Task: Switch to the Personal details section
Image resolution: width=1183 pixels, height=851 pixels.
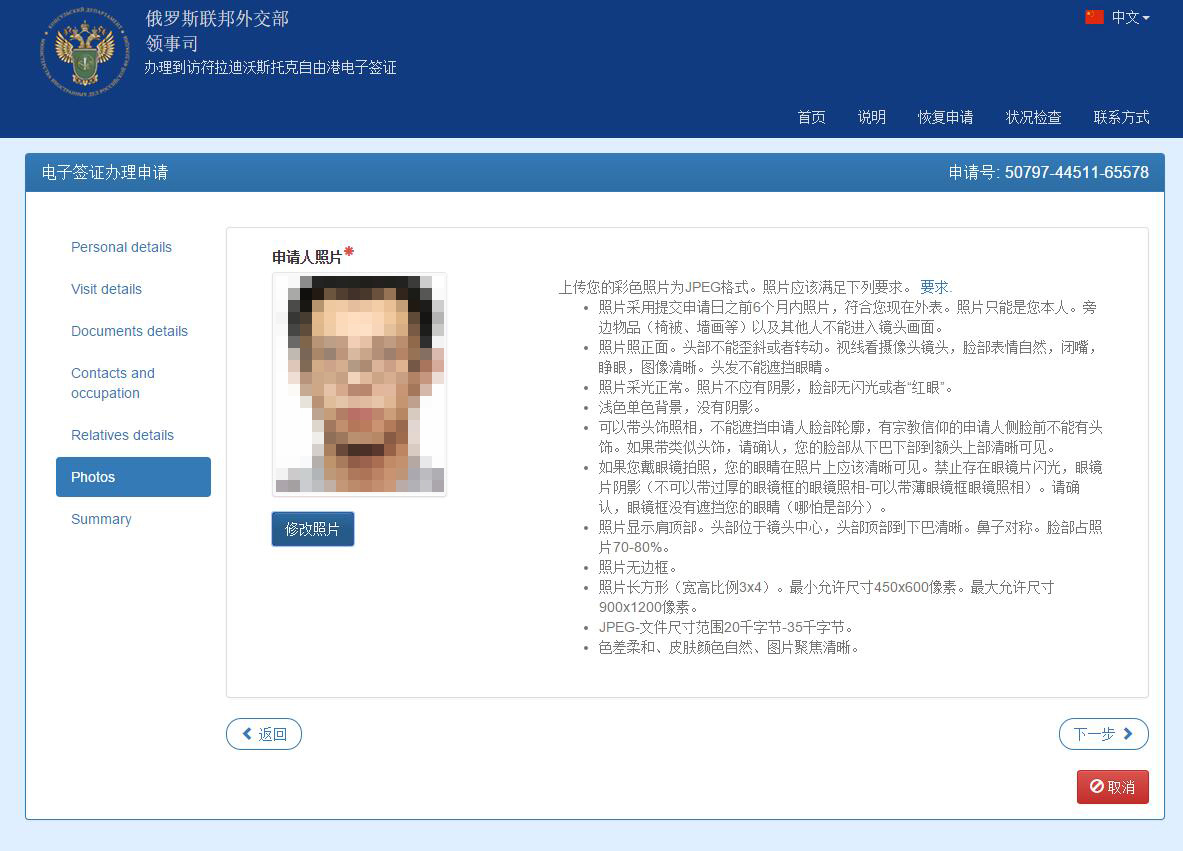Action: (x=121, y=247)
